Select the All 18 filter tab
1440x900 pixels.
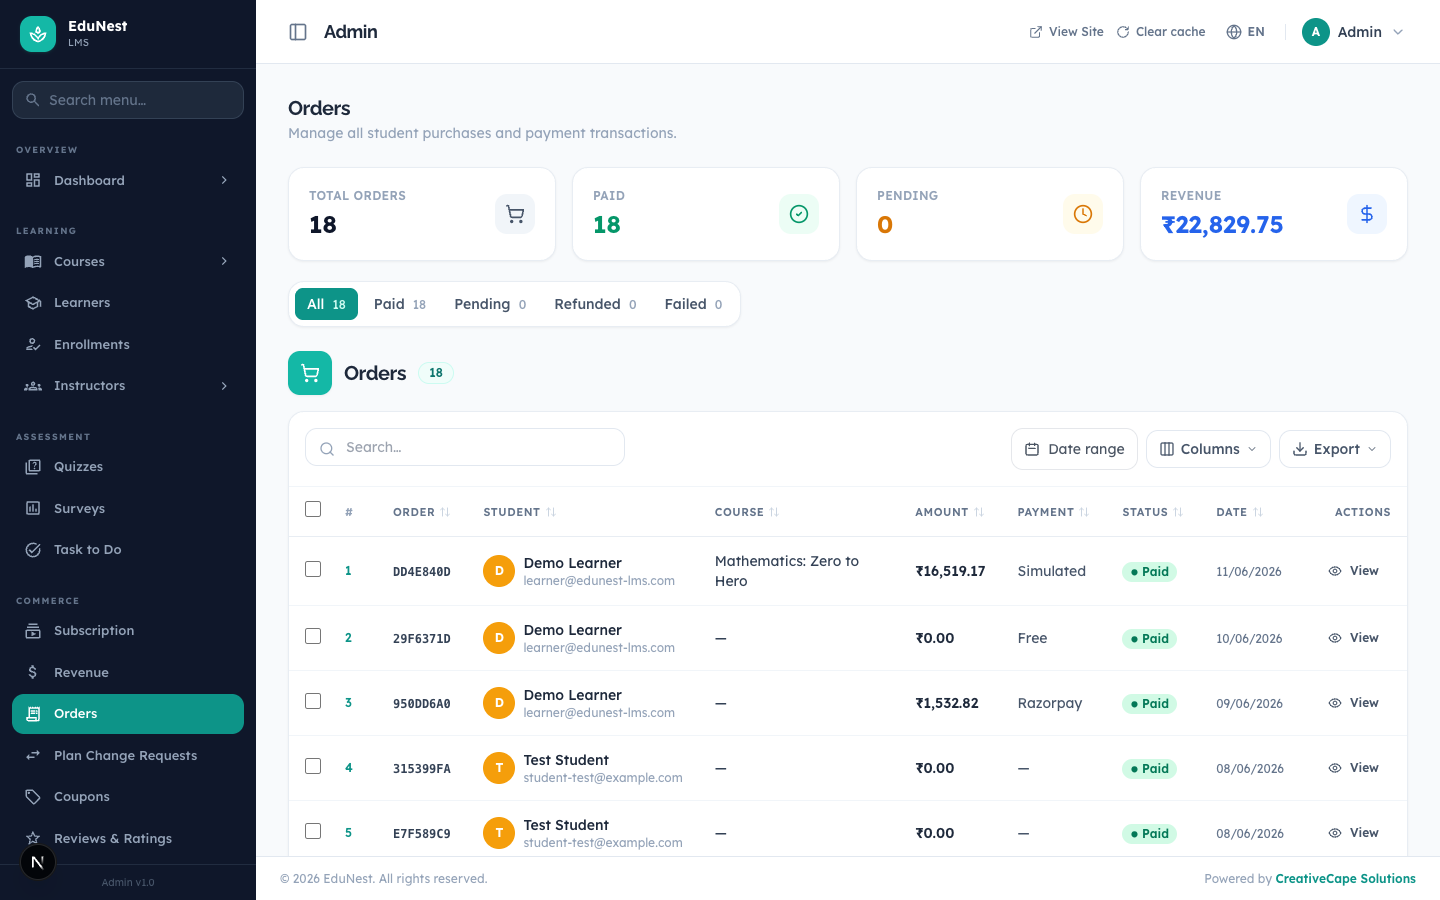pyautogui.click(x=326, y=304)
